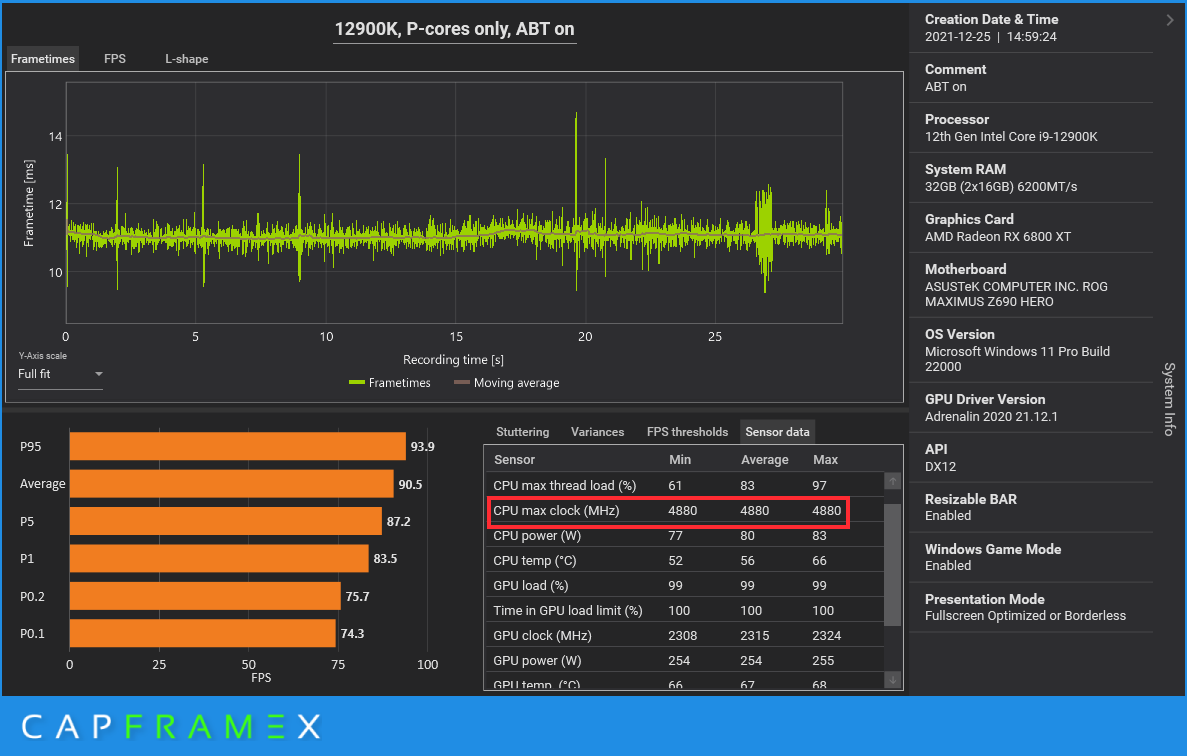Click the API DX12 entry
The width and height of the screenshot is (1187, 756).
click(x=1030, y=457)
